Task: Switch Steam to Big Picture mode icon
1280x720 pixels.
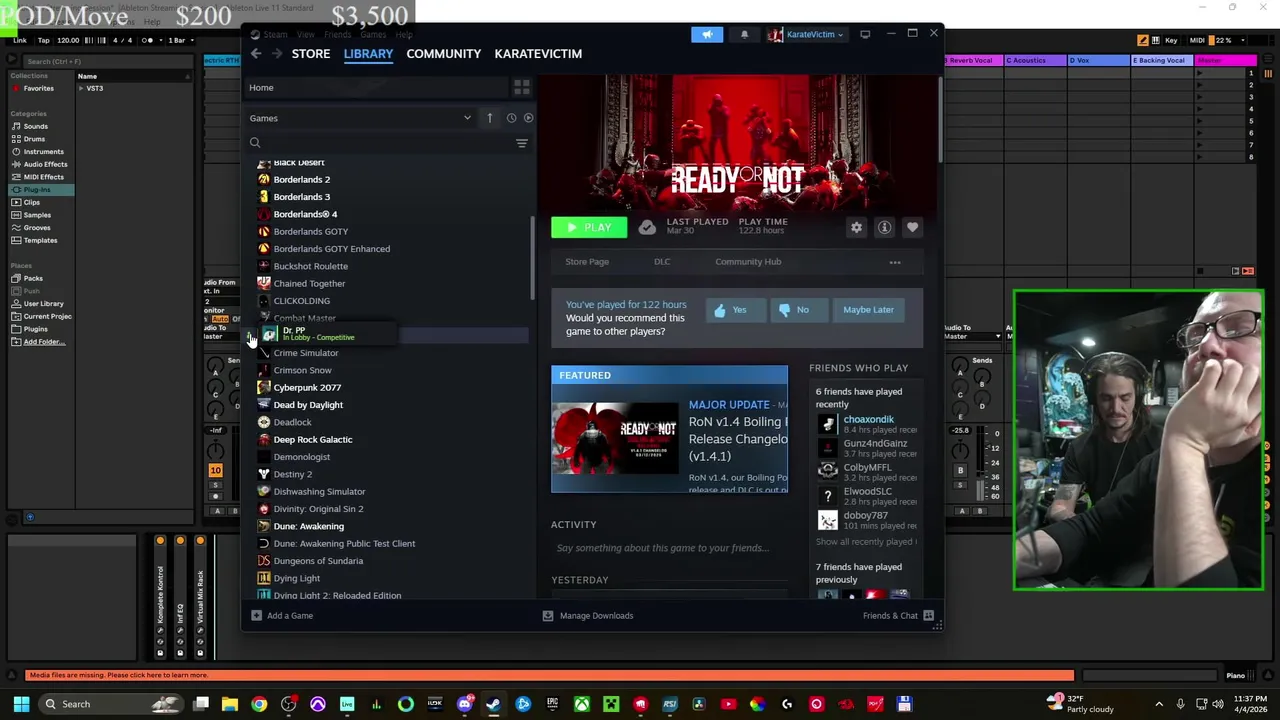Action: [865, 34]
